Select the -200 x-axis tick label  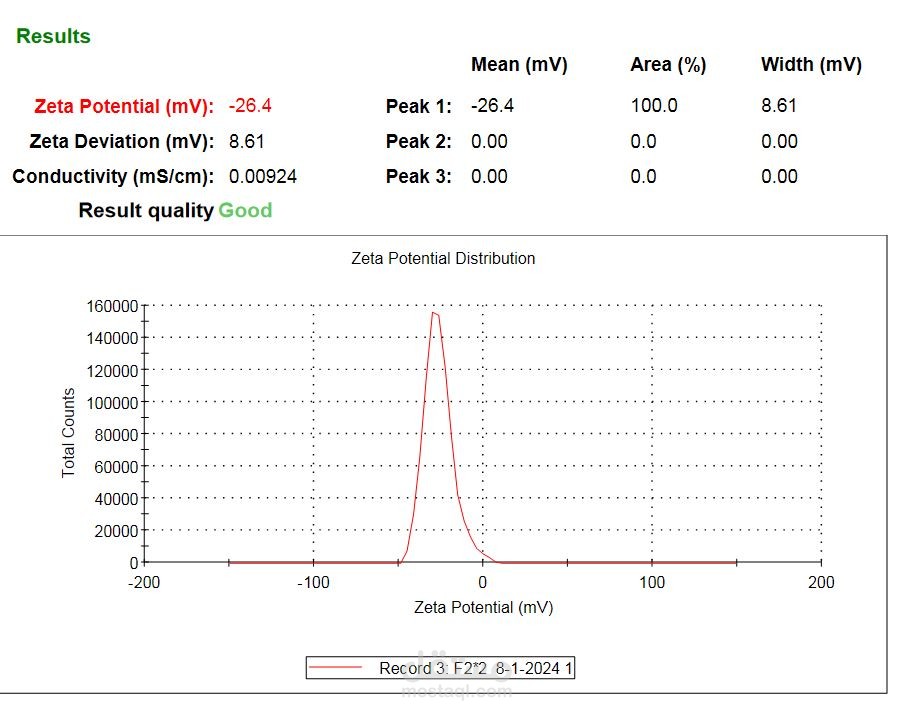click(144, 582)
